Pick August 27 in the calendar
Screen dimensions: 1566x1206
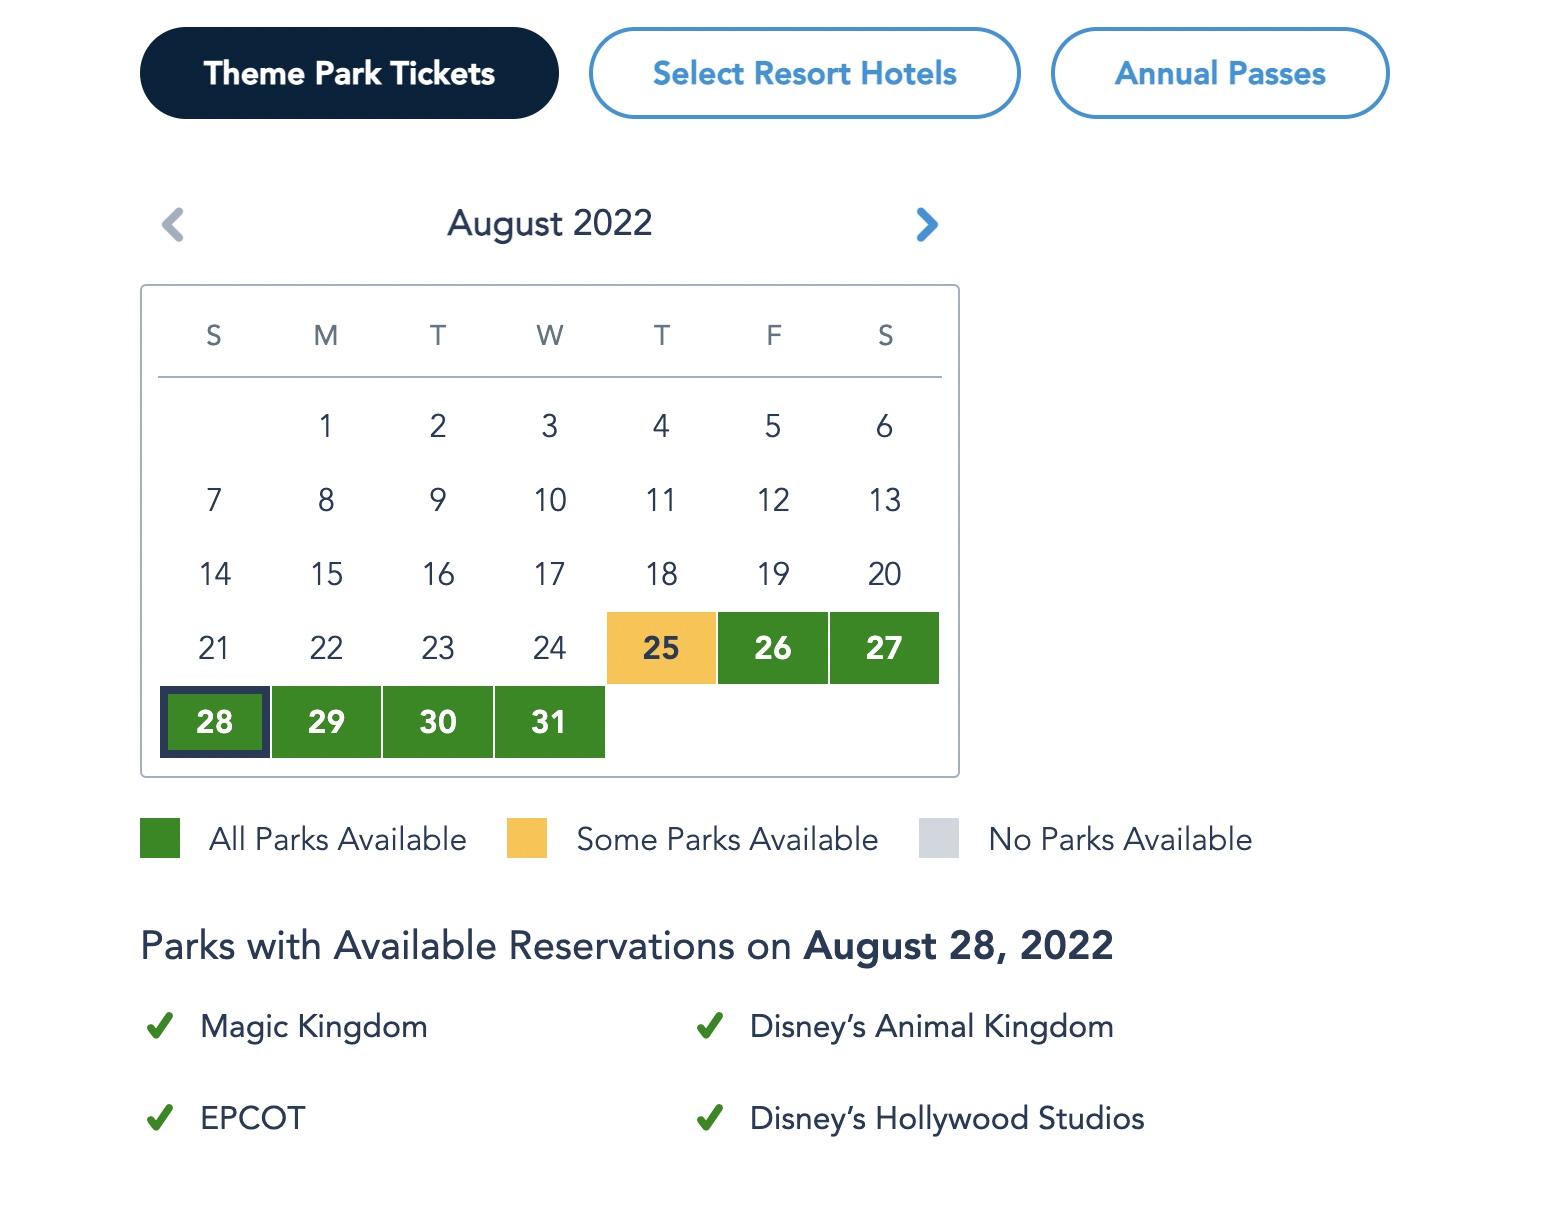click(884, 648)
